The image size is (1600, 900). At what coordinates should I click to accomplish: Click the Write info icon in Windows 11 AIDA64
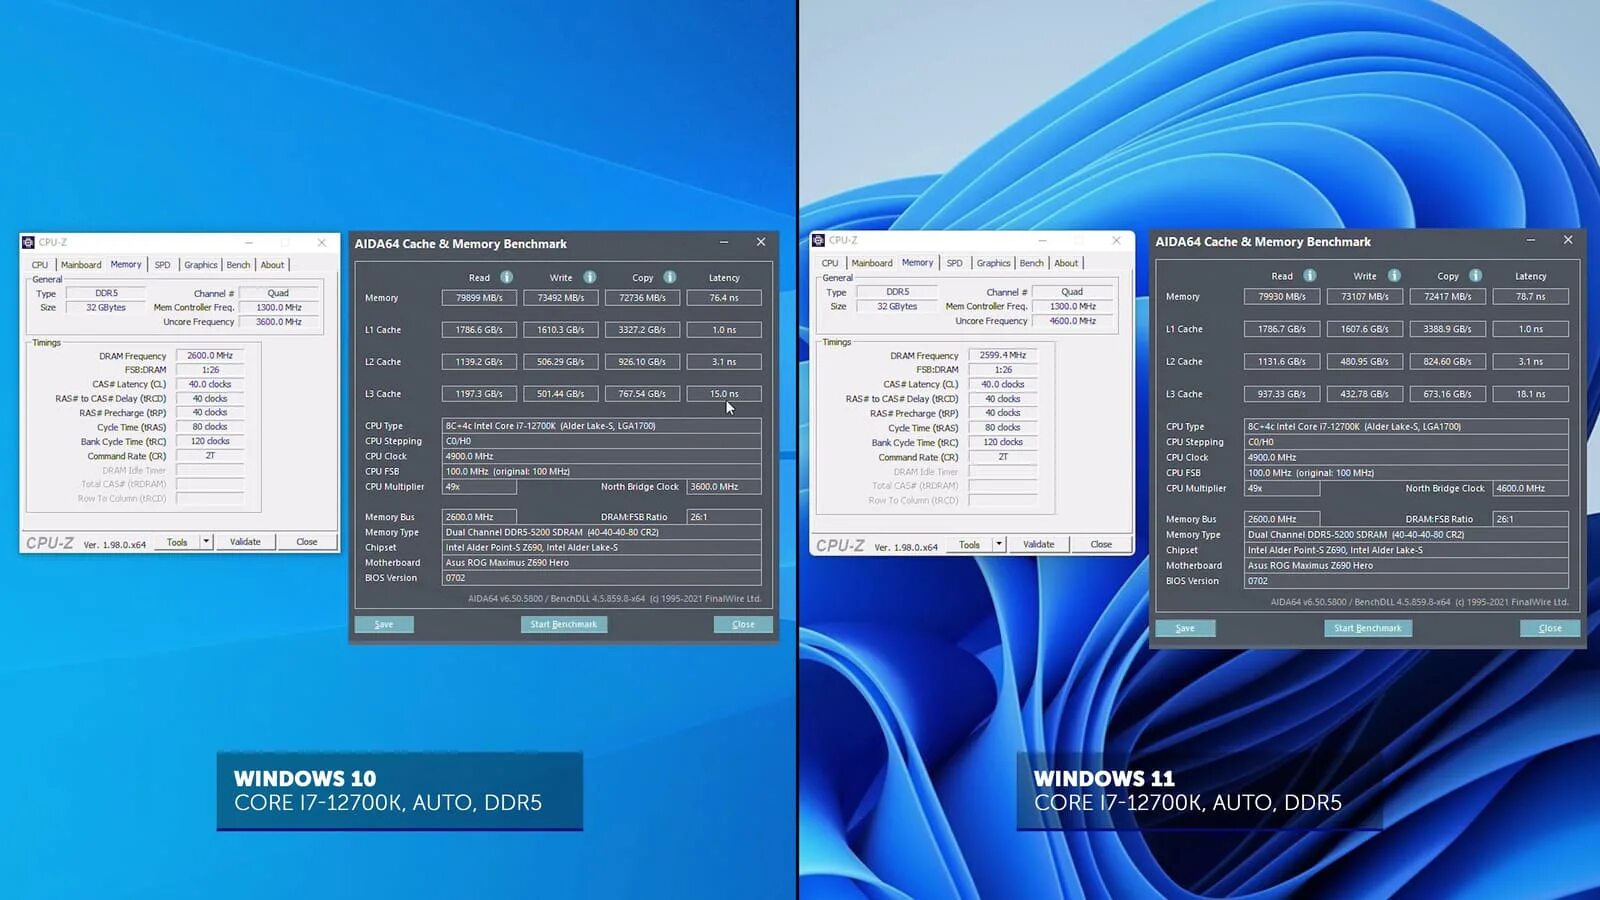1394,275
